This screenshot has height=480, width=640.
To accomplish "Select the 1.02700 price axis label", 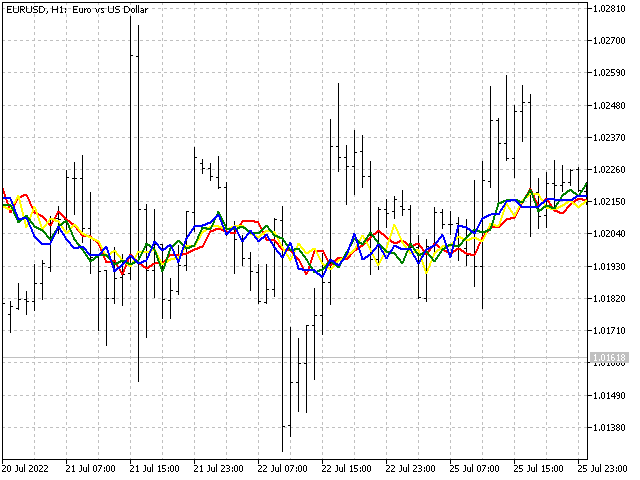I will point(609,40).
